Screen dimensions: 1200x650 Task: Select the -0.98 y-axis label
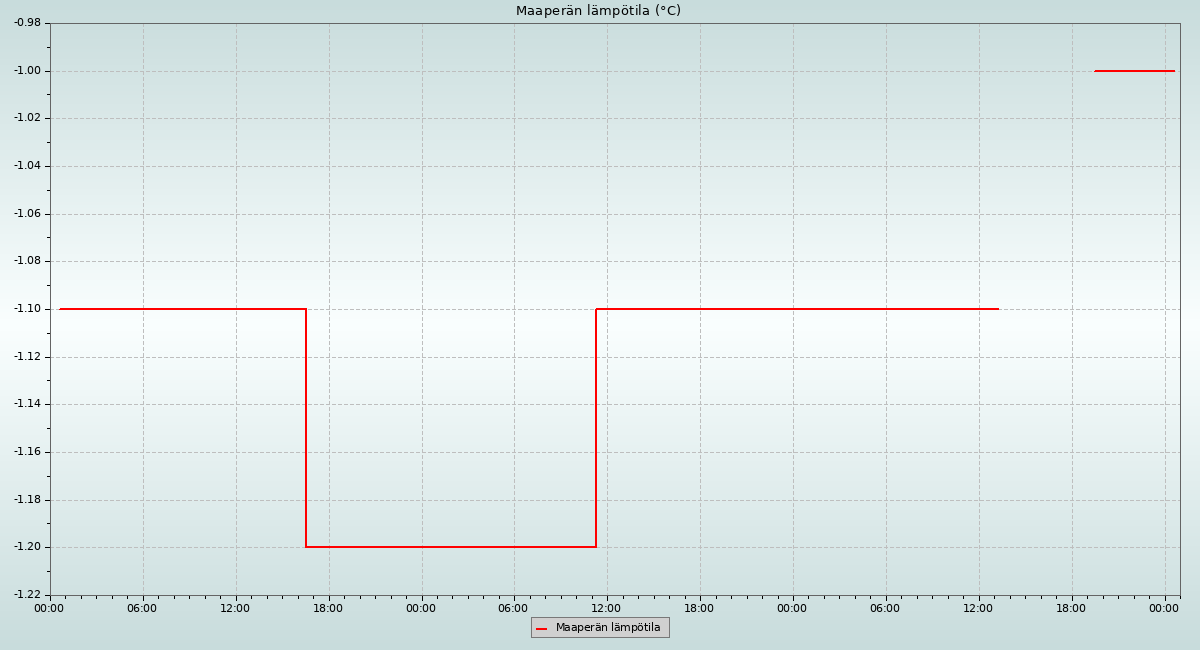[x=27, y=23]
